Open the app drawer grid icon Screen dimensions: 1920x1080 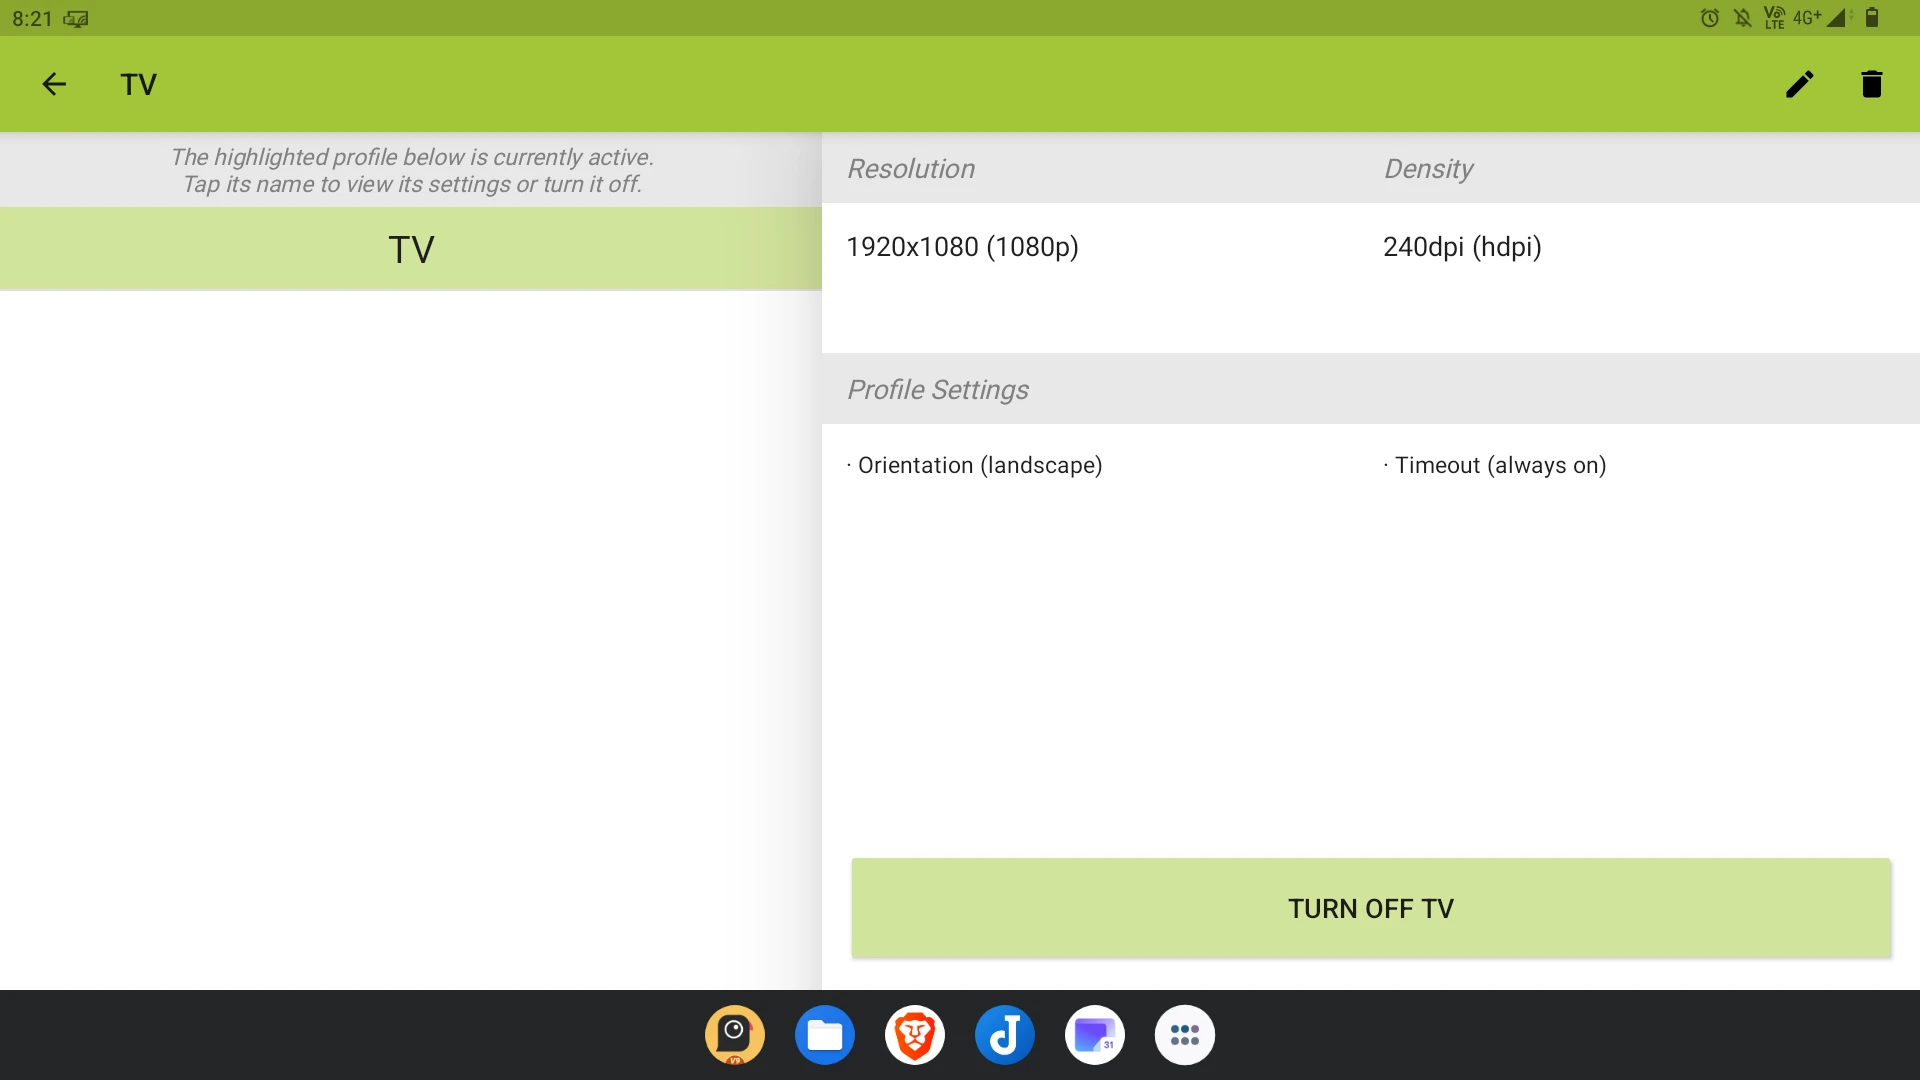click(1184, 1035)
